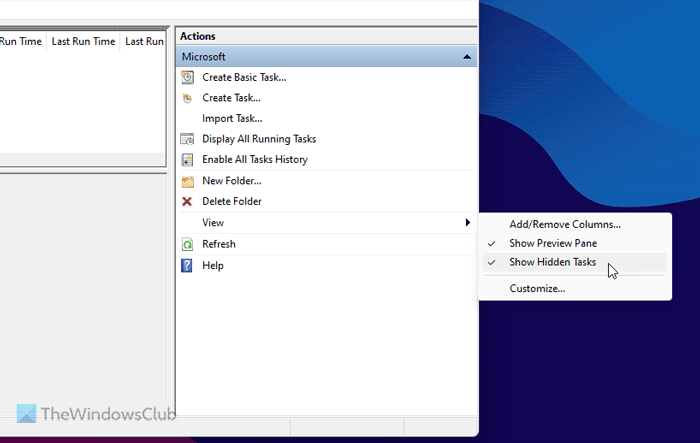Open Help from the Actions pane
700x443 pixels.
(x=212, y=265)
